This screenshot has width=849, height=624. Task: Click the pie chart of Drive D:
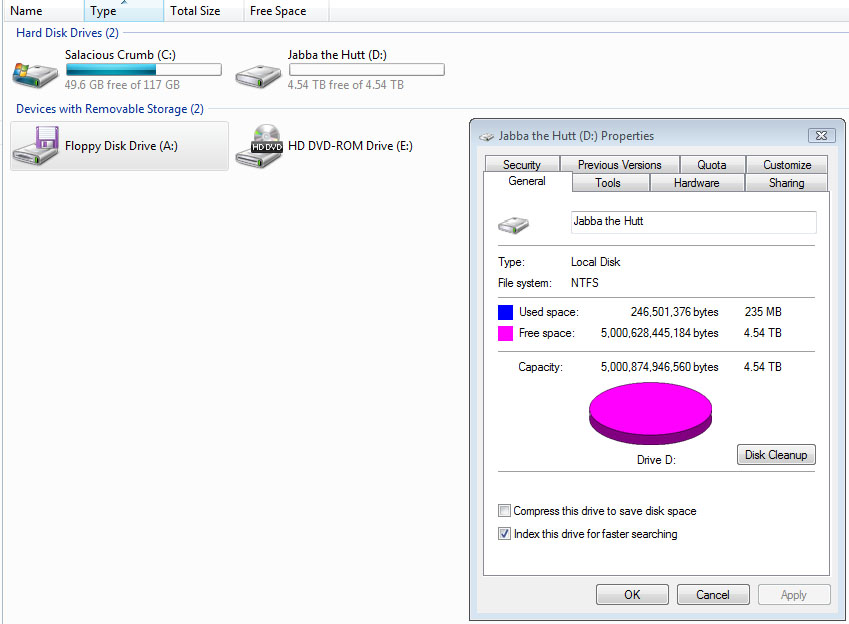coord(650,414)
